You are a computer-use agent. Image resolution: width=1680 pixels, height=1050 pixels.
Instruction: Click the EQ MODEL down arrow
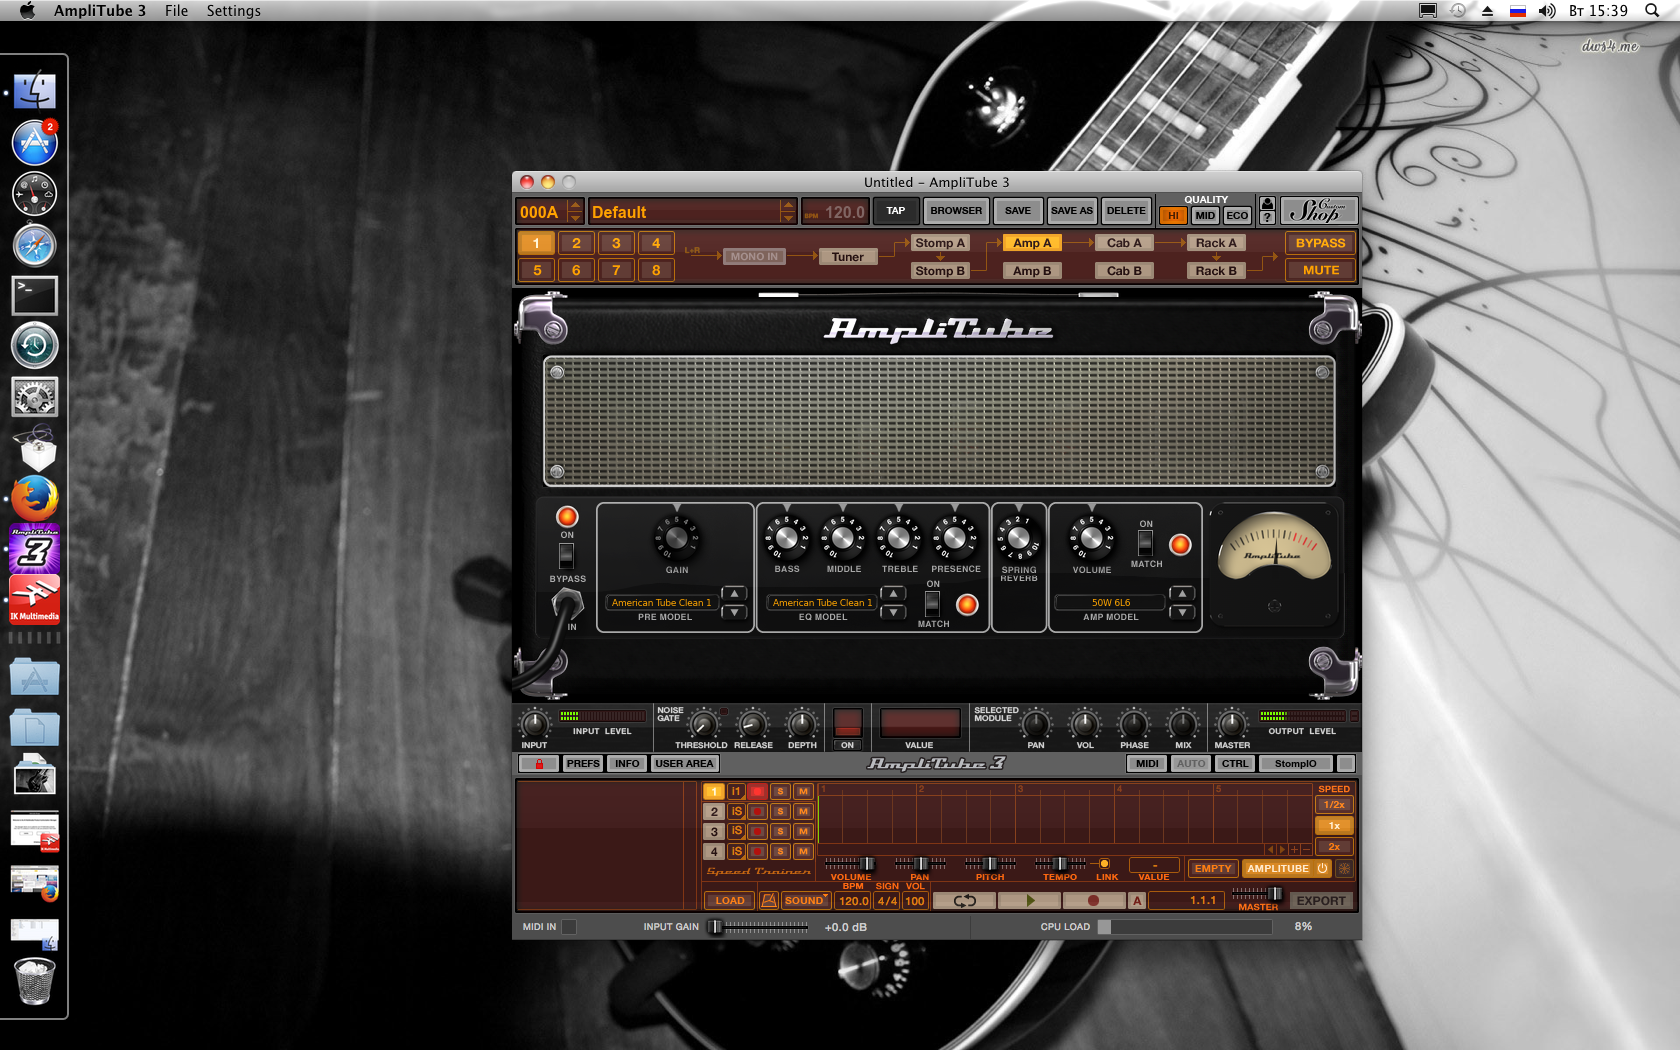893,612
